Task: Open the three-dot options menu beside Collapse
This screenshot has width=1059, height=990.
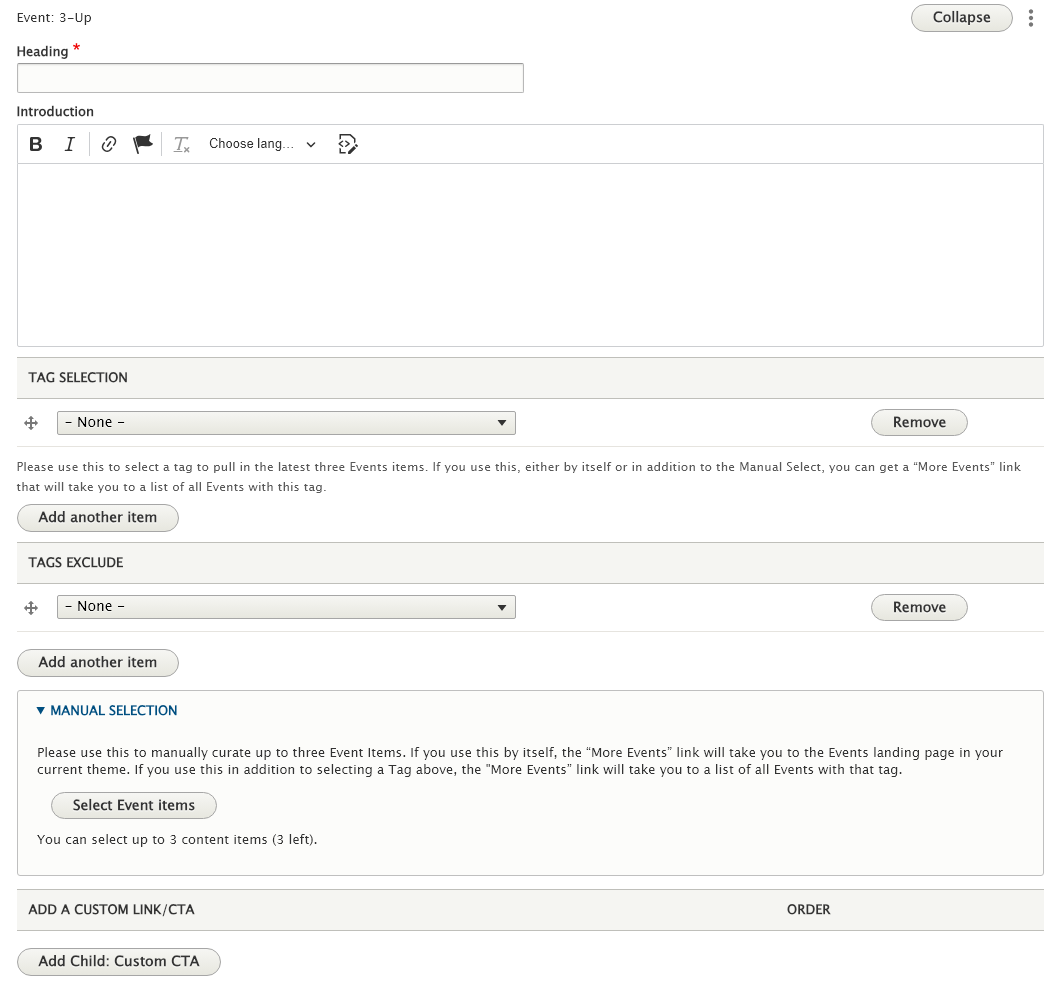Action: (1031, 18)
